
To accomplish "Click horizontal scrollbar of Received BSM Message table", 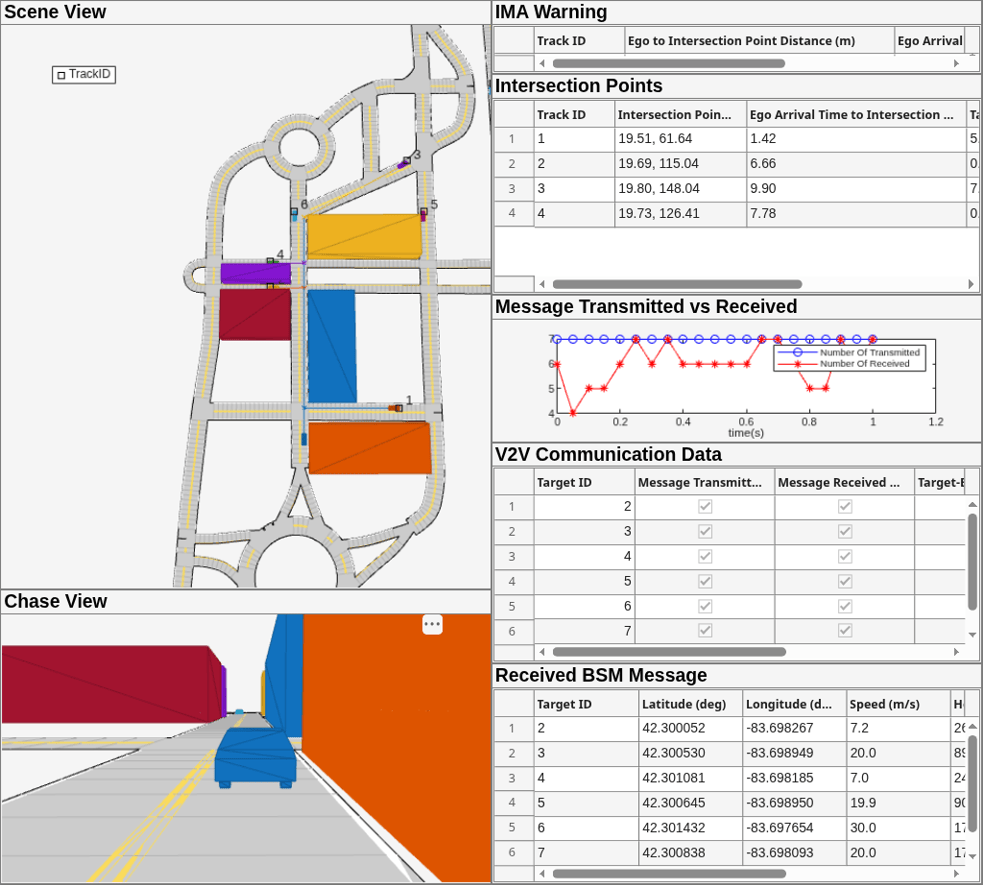I will click(669, 873).
